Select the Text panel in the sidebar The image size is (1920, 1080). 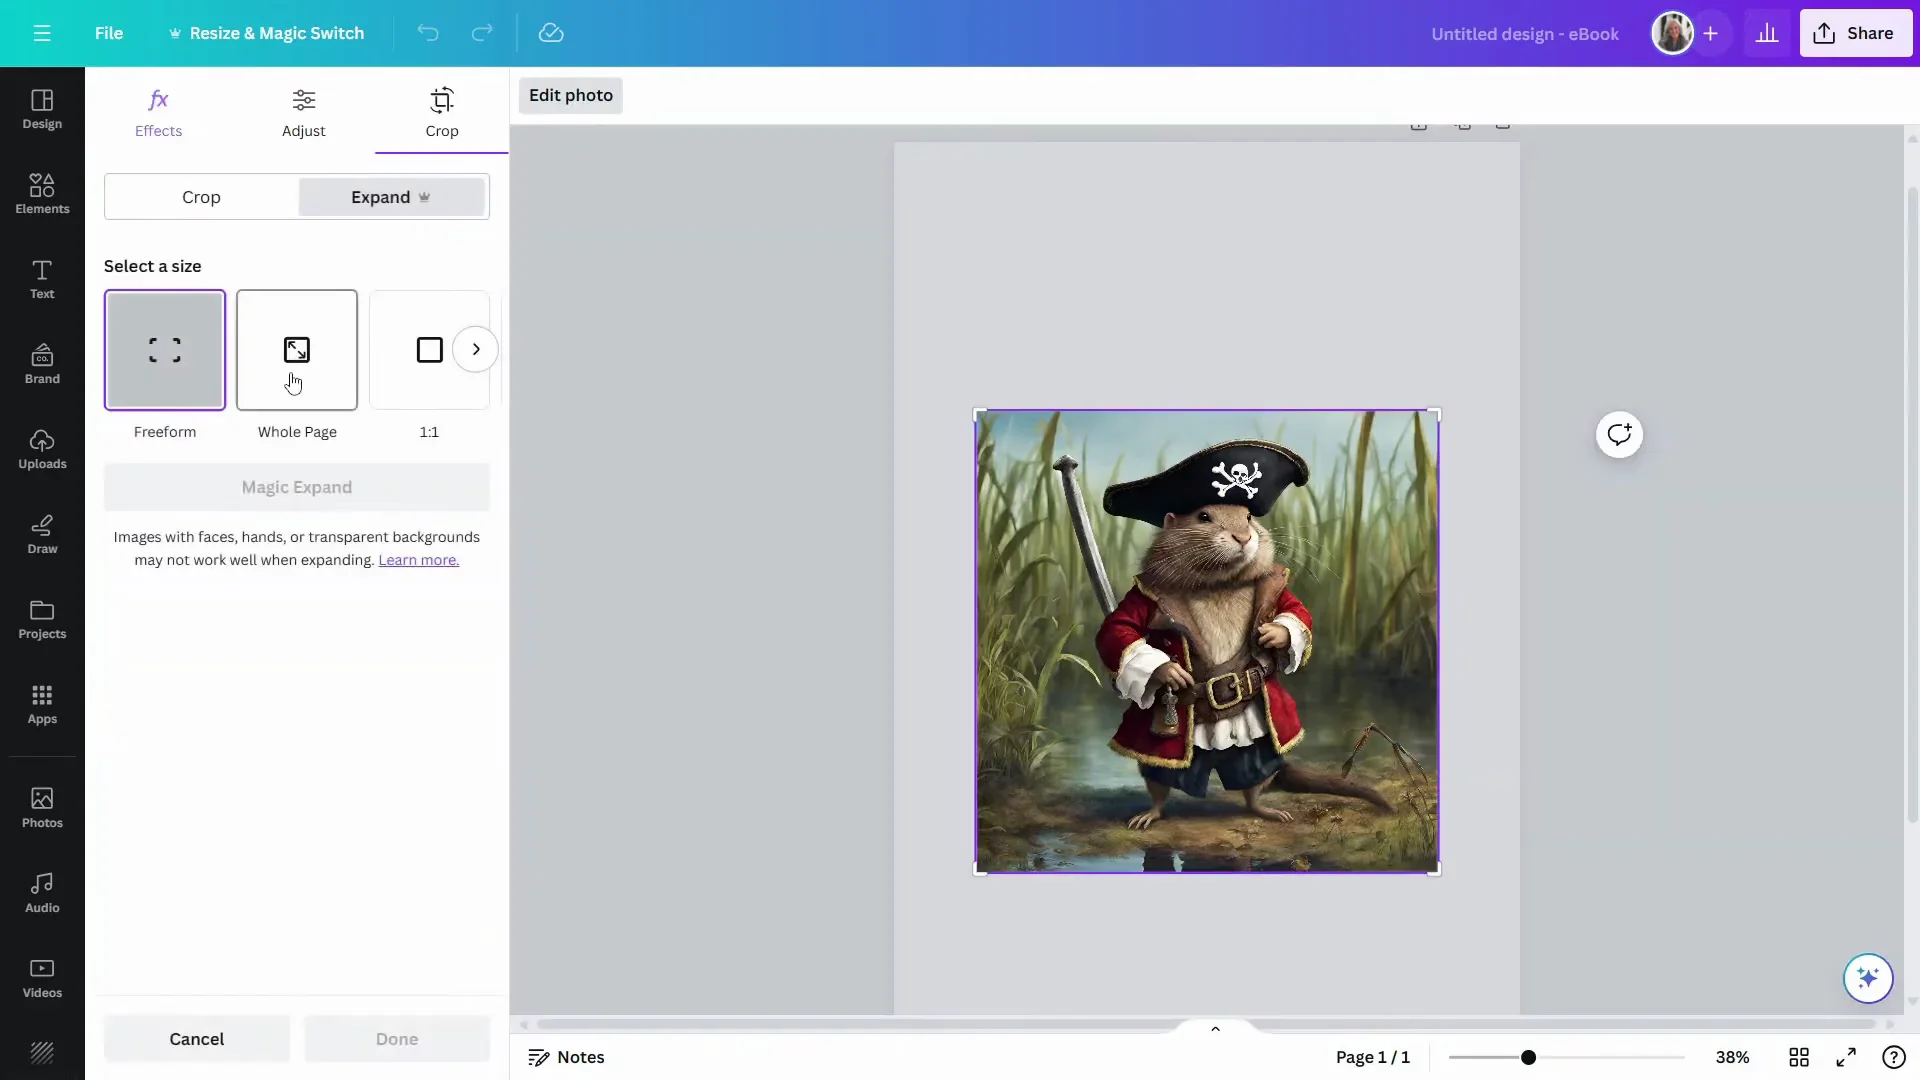pos(41,278)
